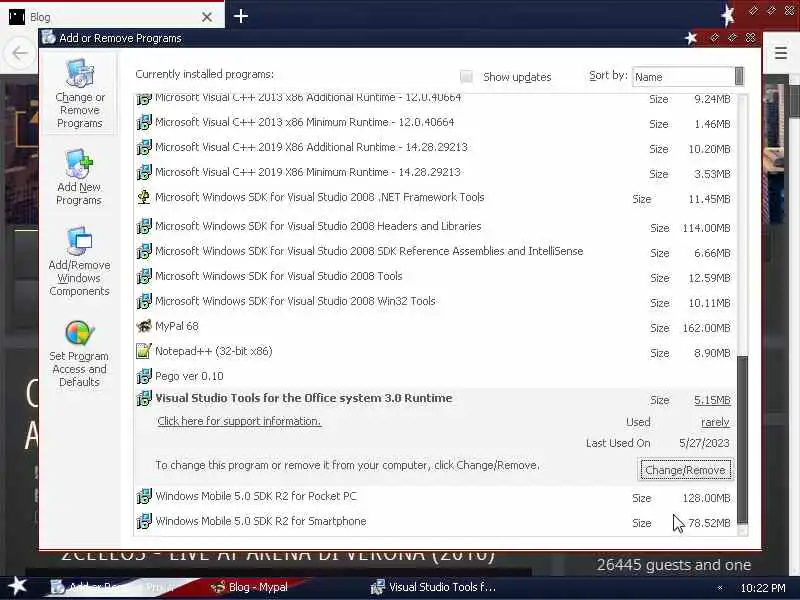Screen dimensions: 800x600
Task: Toggle the Show updates checkbox
Action: (466, 77)
